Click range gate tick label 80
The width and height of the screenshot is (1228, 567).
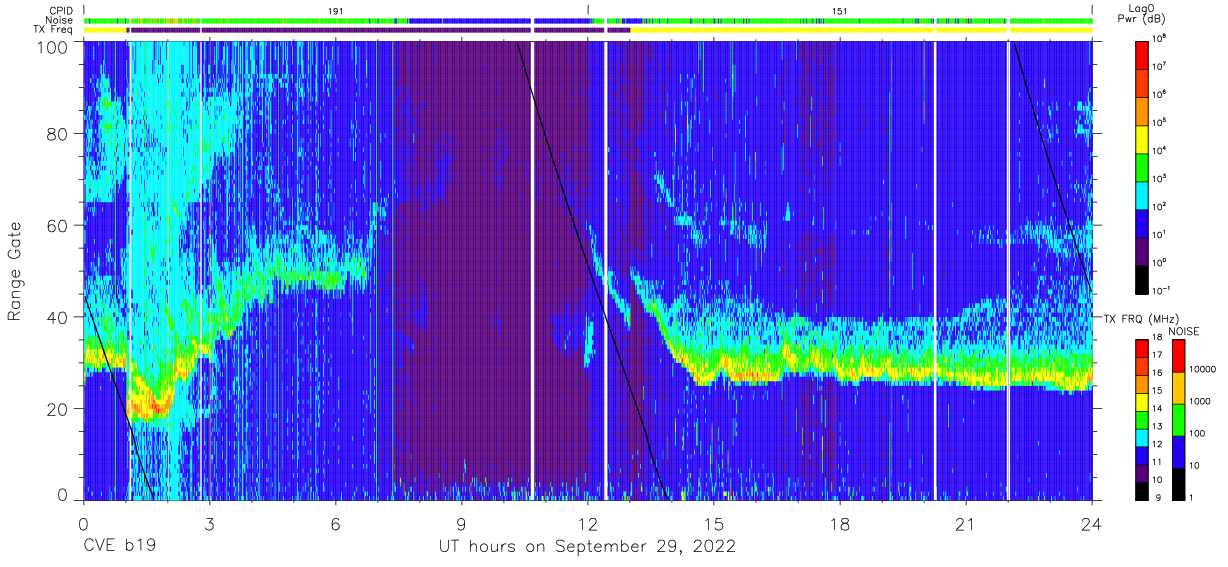pos(57,134)
